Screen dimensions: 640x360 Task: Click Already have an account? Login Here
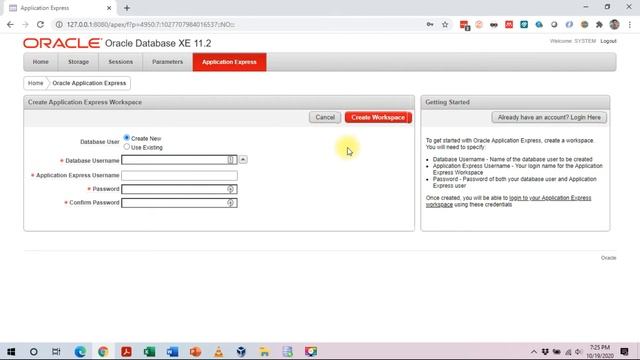(x=549, y=118)
